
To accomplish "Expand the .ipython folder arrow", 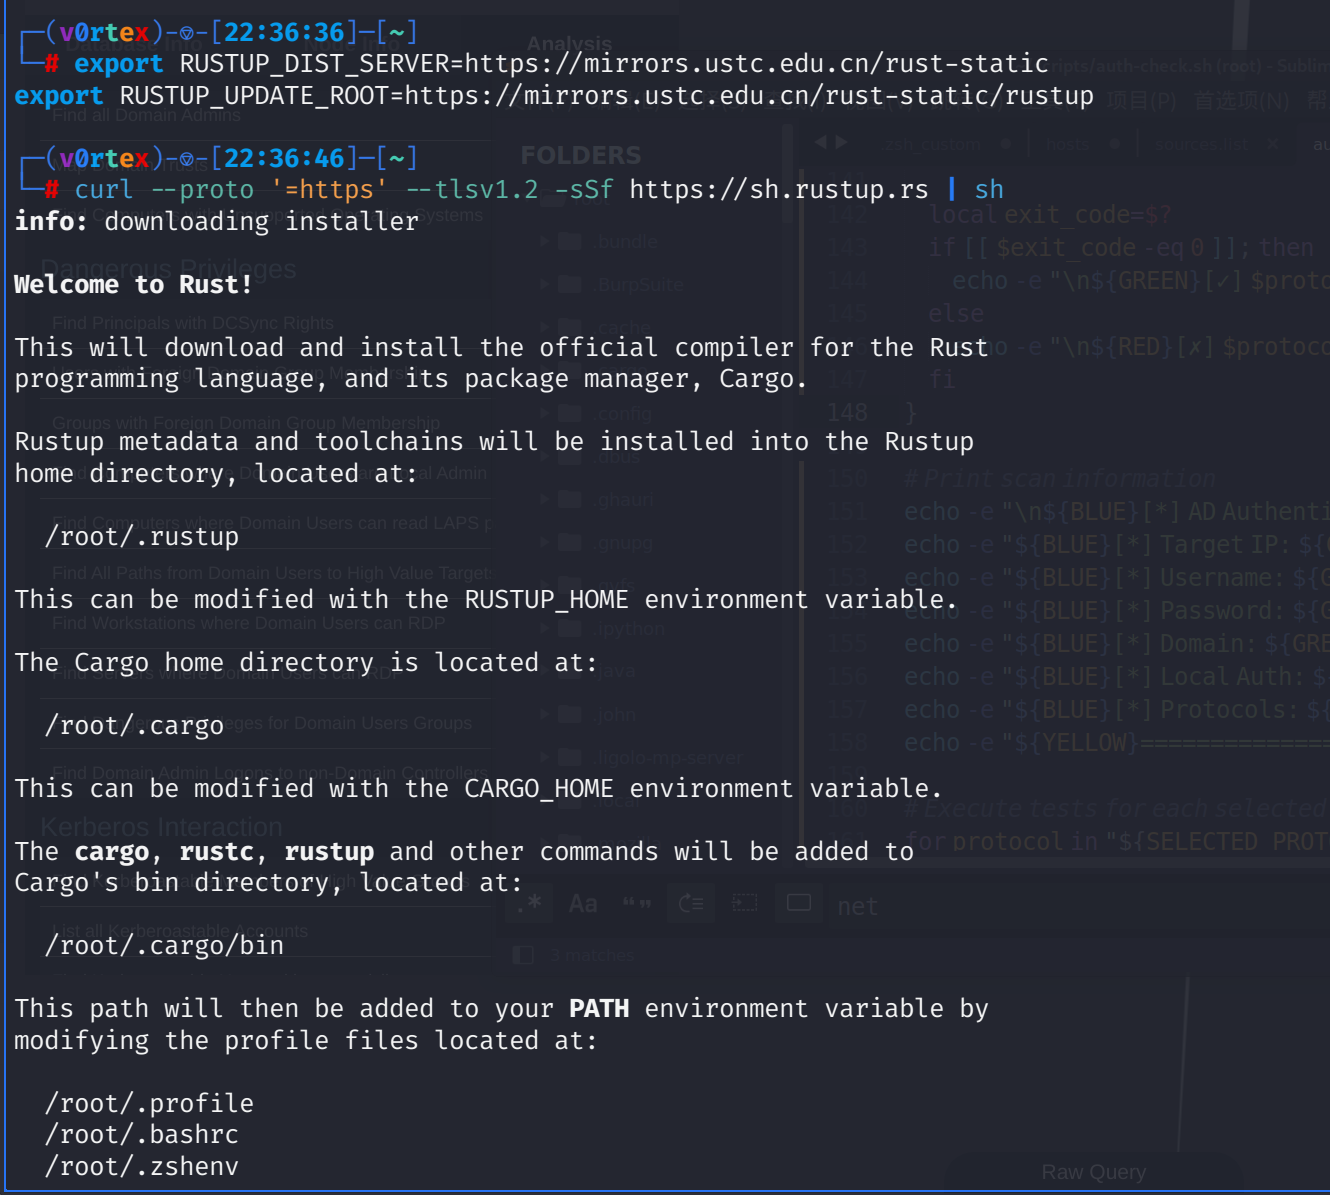I will 544,628.
